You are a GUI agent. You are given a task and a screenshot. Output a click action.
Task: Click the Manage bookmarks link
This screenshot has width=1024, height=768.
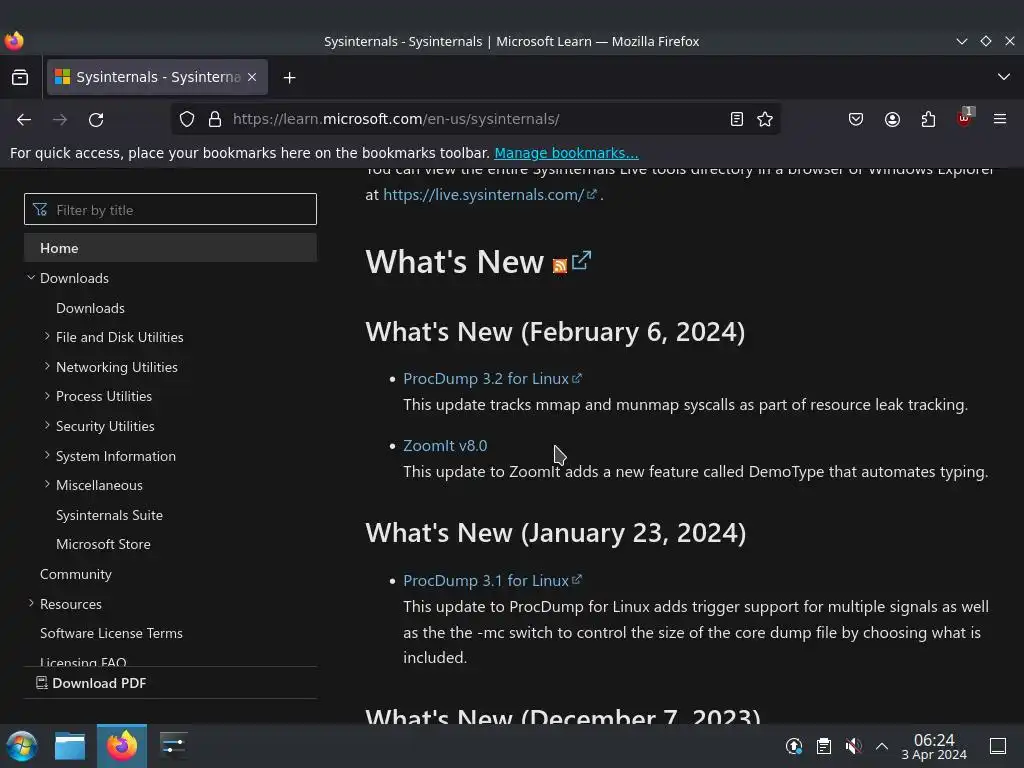566,153
